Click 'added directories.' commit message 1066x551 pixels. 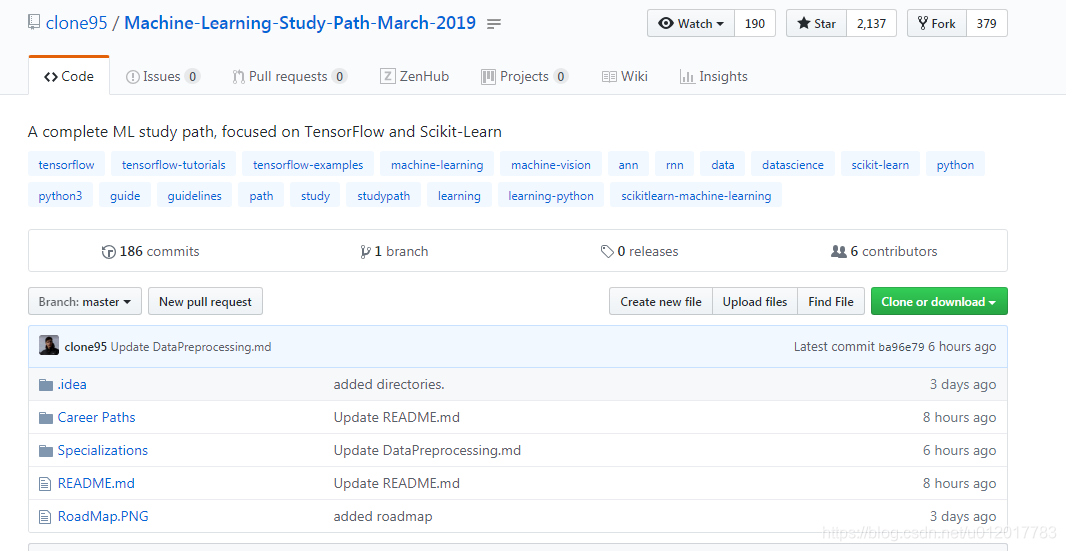pyautogui.click(x=389, y=384)
